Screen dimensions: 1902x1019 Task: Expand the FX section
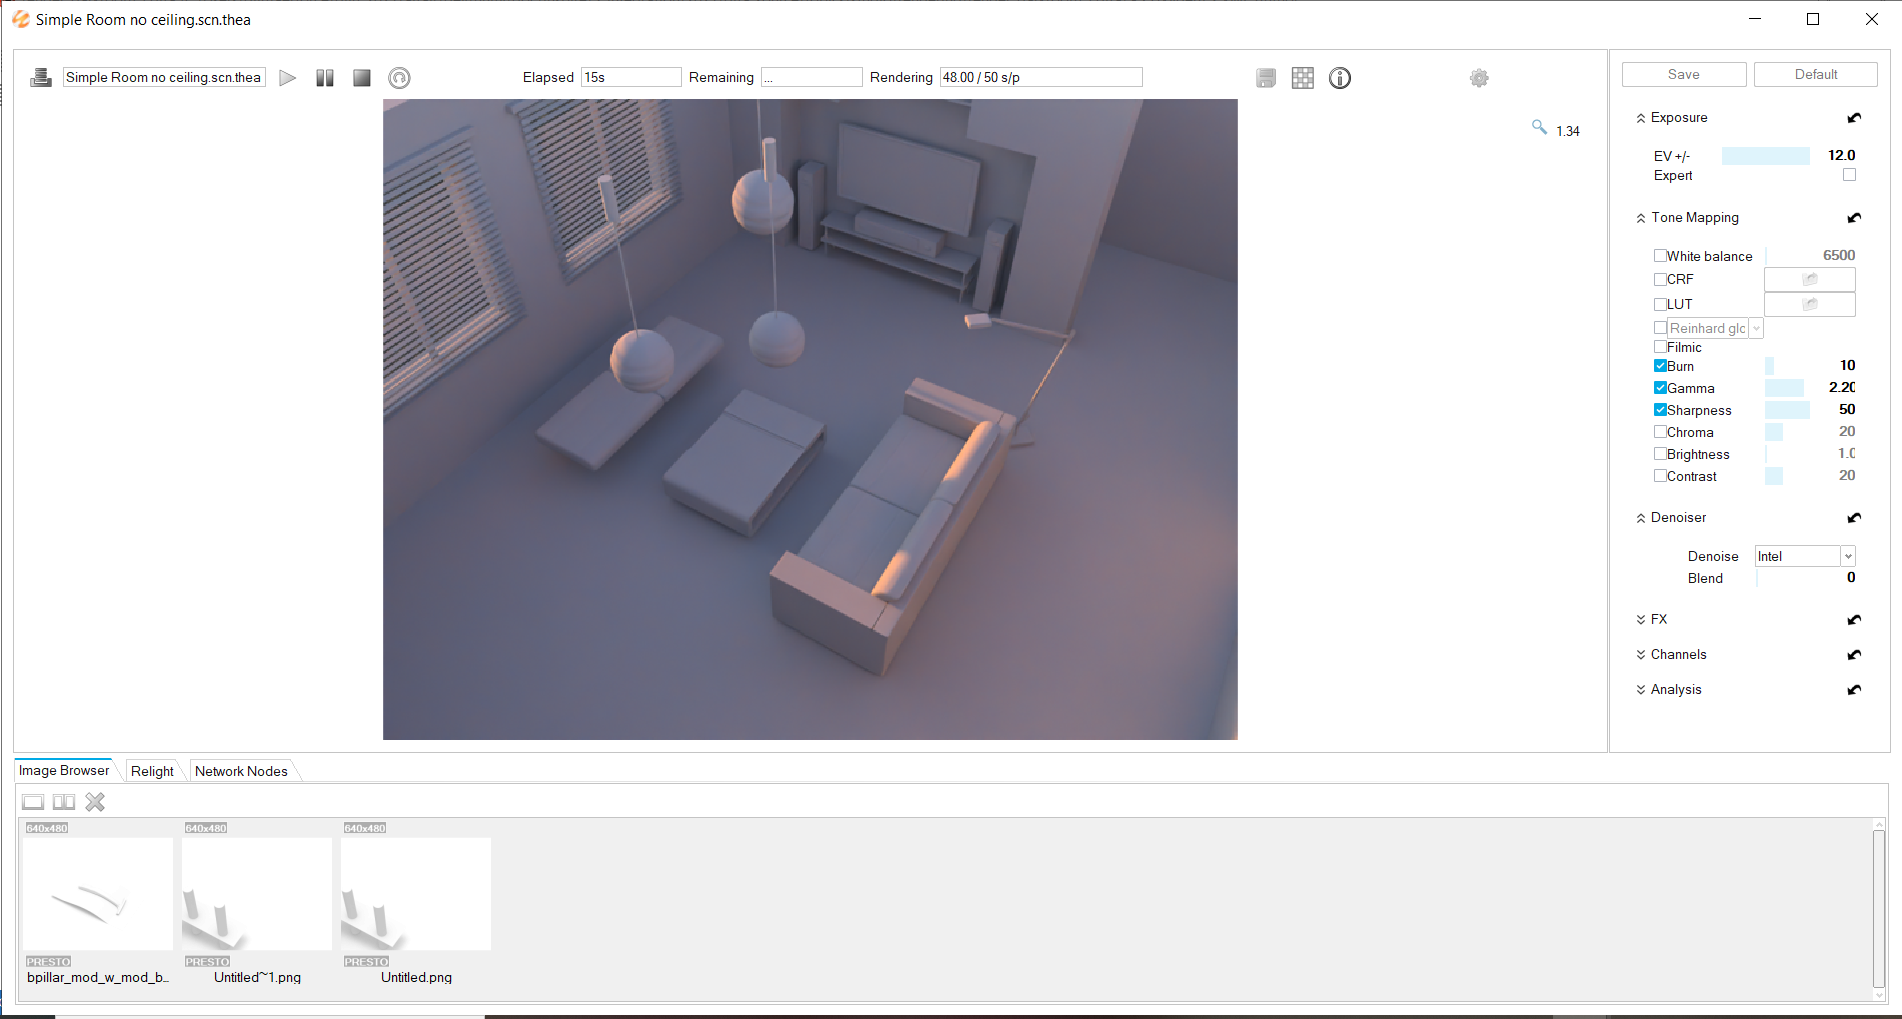pyautogui.click(x=1658, y=619)
